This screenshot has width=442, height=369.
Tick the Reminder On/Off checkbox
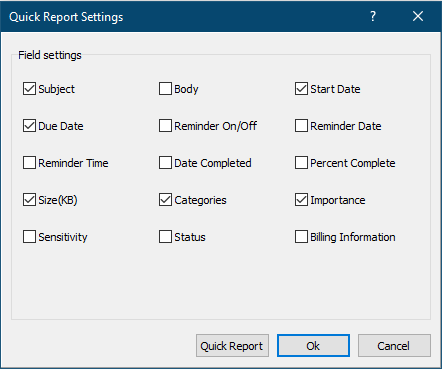point(165,126)
